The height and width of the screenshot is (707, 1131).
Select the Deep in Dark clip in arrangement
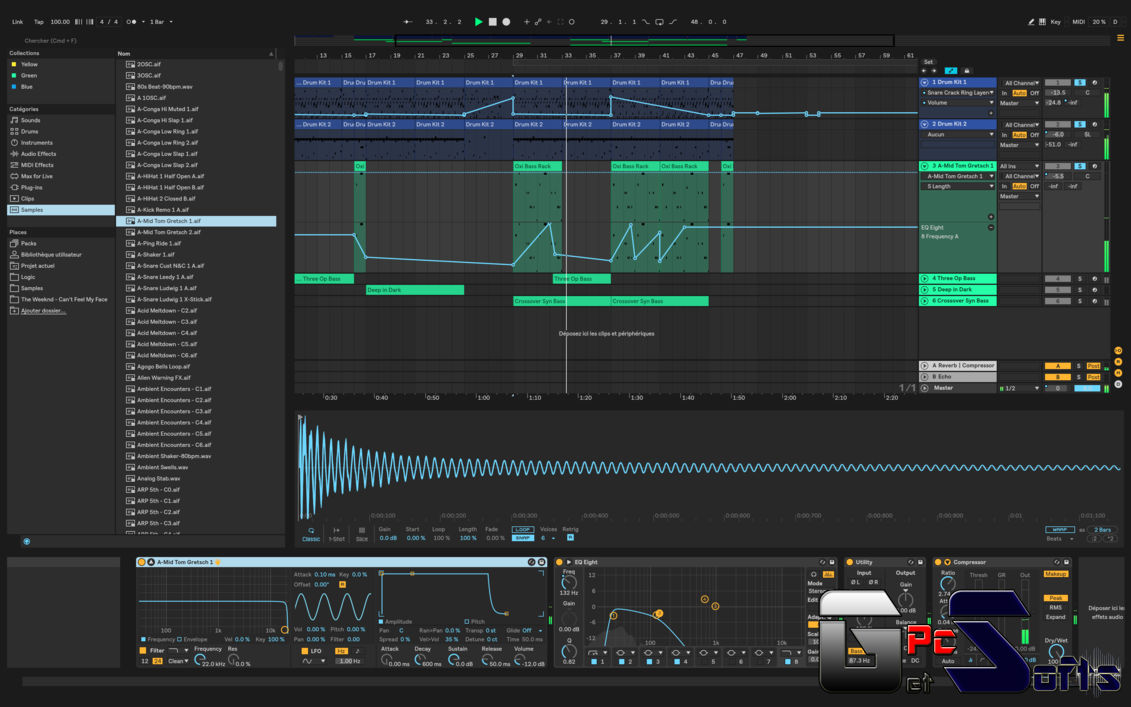pyautogui.click(x=415, y=290)
